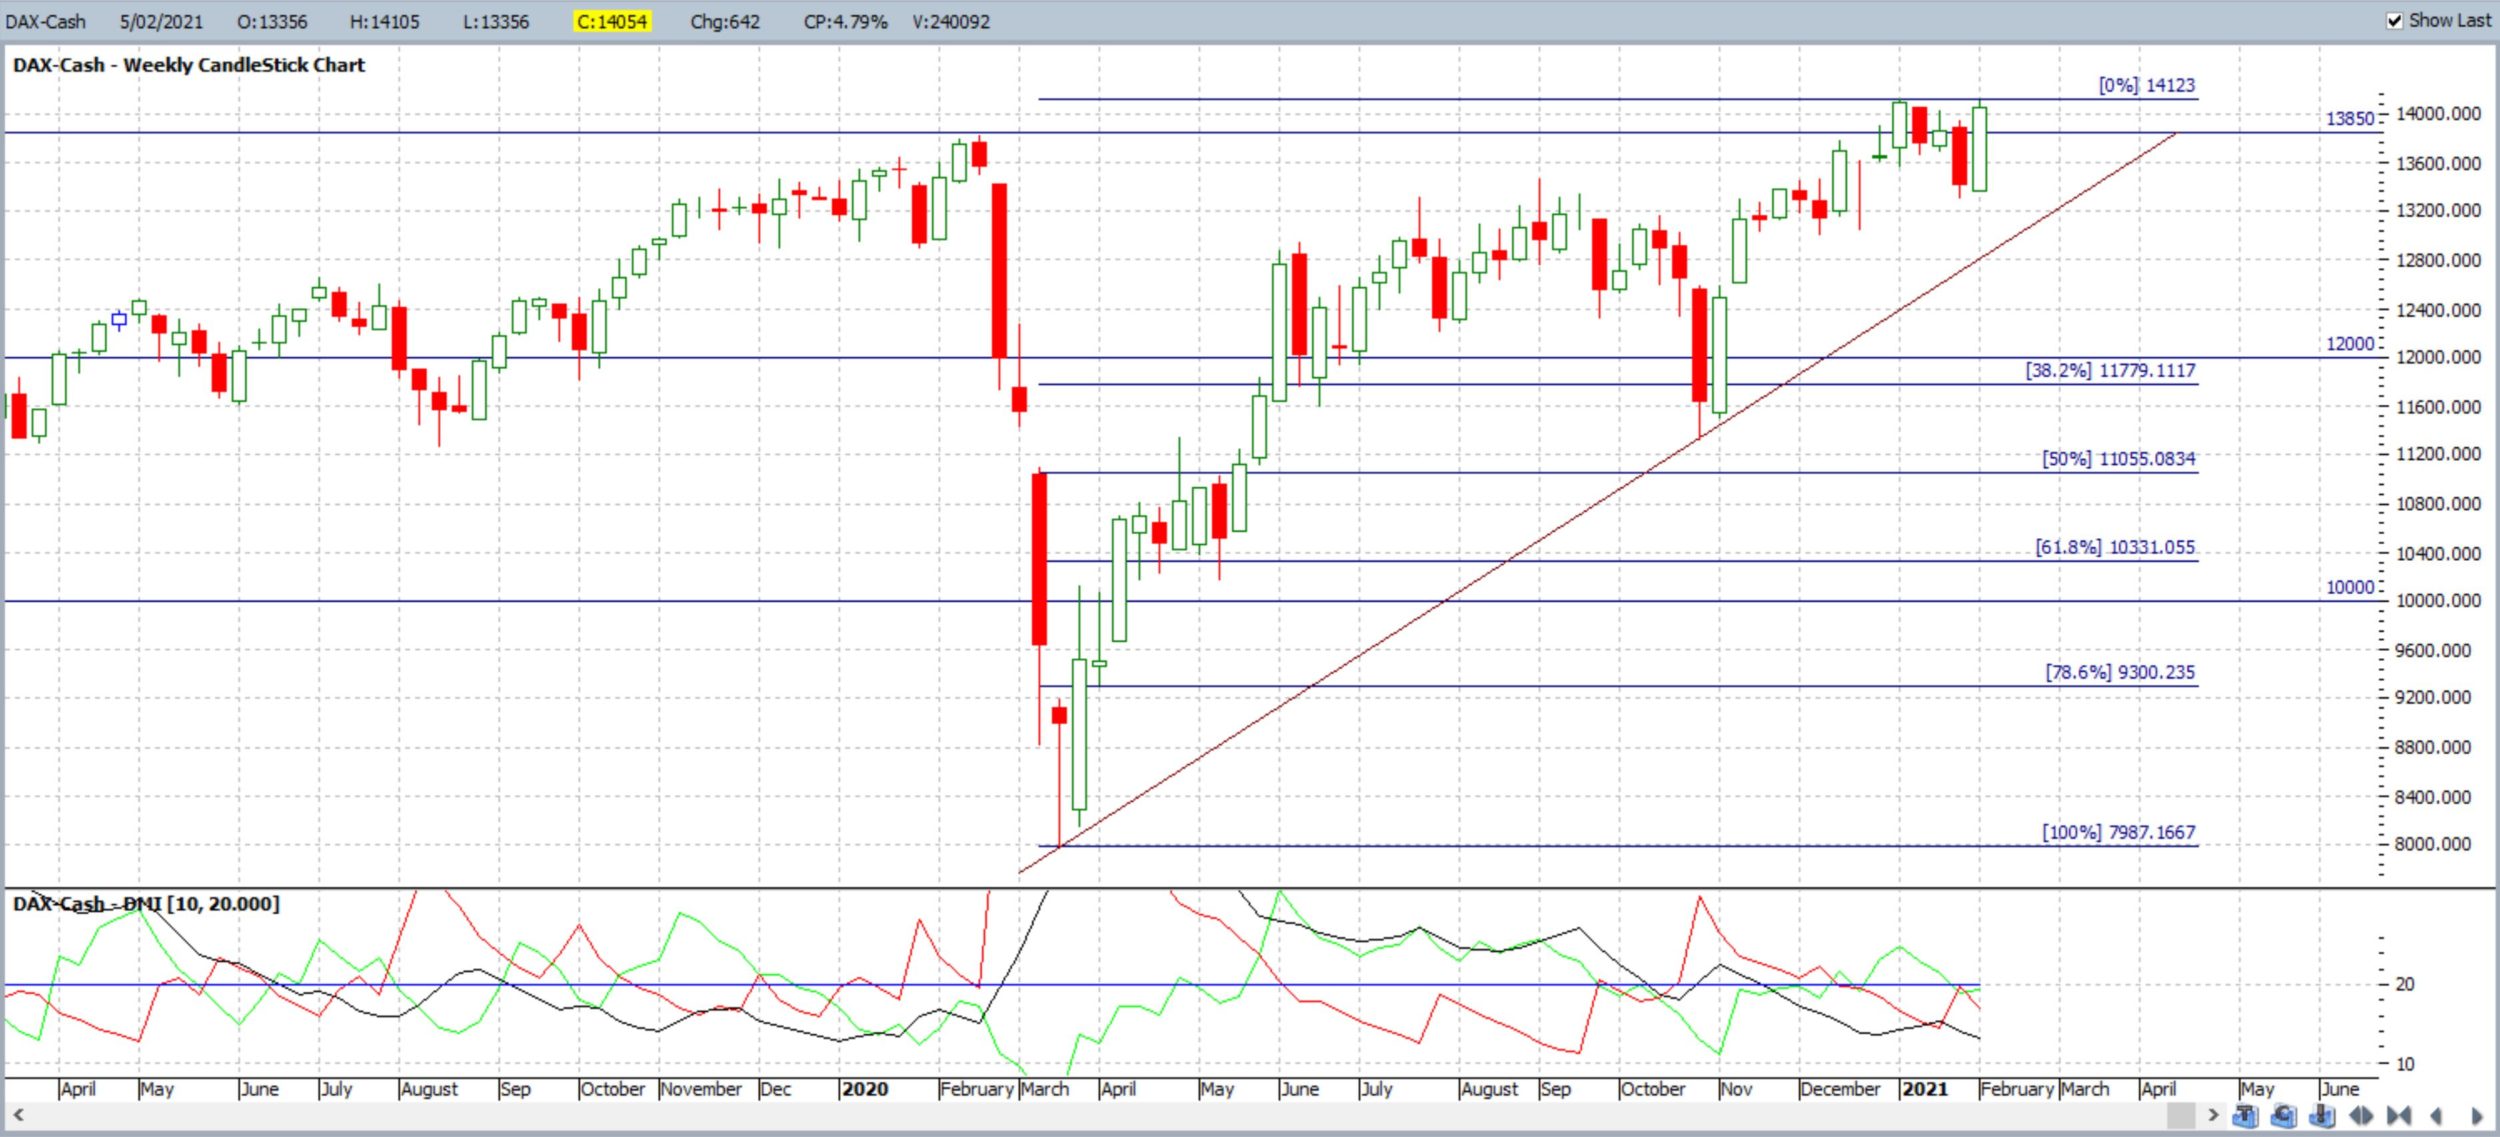Click the [50%] 11055.0834 Fibonacci label
The width and height of the screenshot is (2500, 1137).
click(2119, 458)
